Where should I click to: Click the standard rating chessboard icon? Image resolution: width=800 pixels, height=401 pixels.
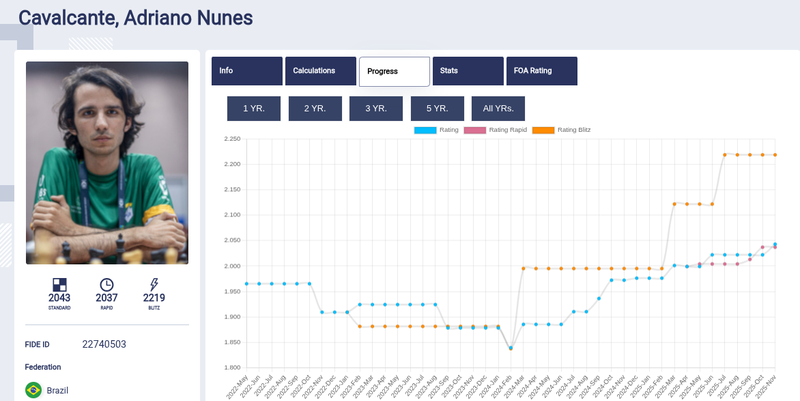[x=59, y=284]
